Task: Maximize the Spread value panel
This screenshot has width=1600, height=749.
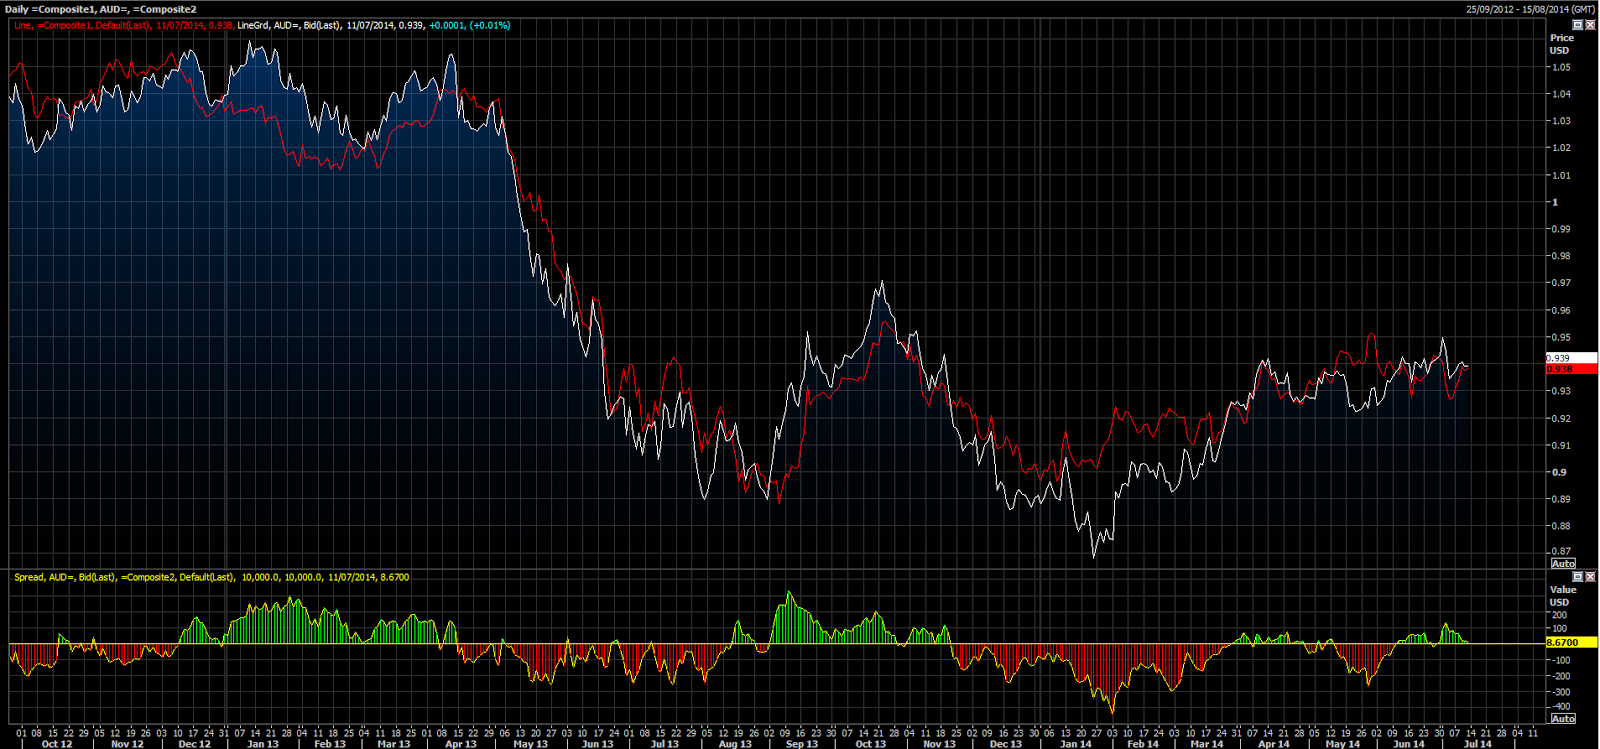Action: pos(1578,577)
